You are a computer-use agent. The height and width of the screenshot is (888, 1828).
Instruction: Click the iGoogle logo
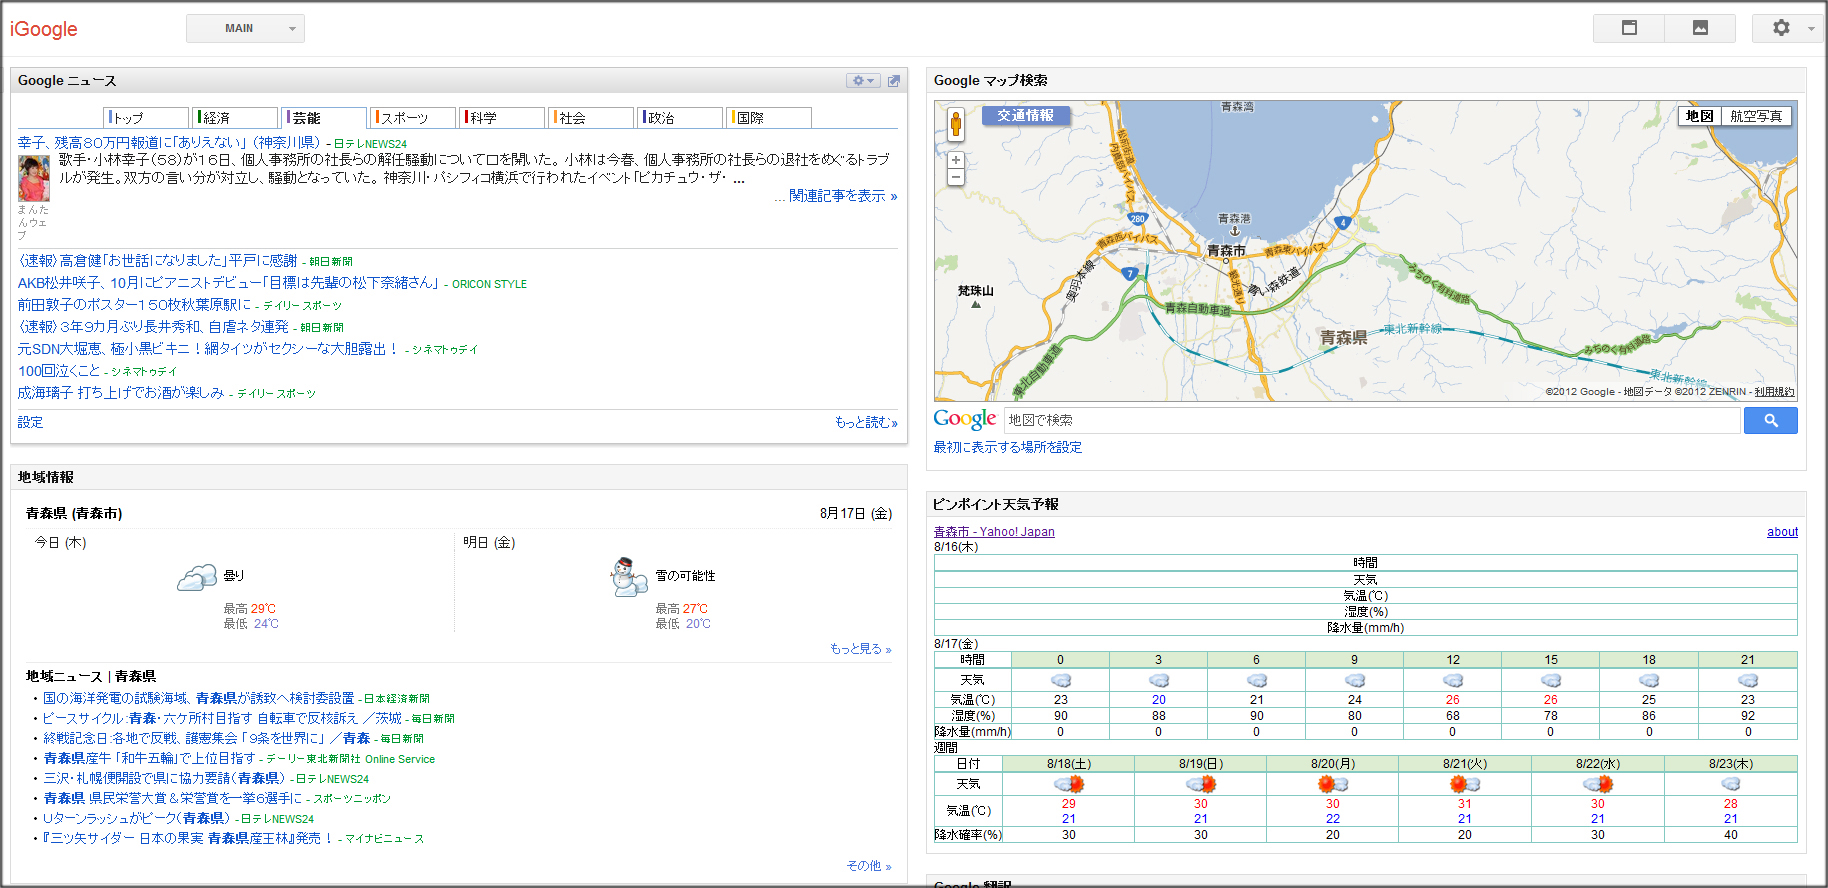(44, 29)
